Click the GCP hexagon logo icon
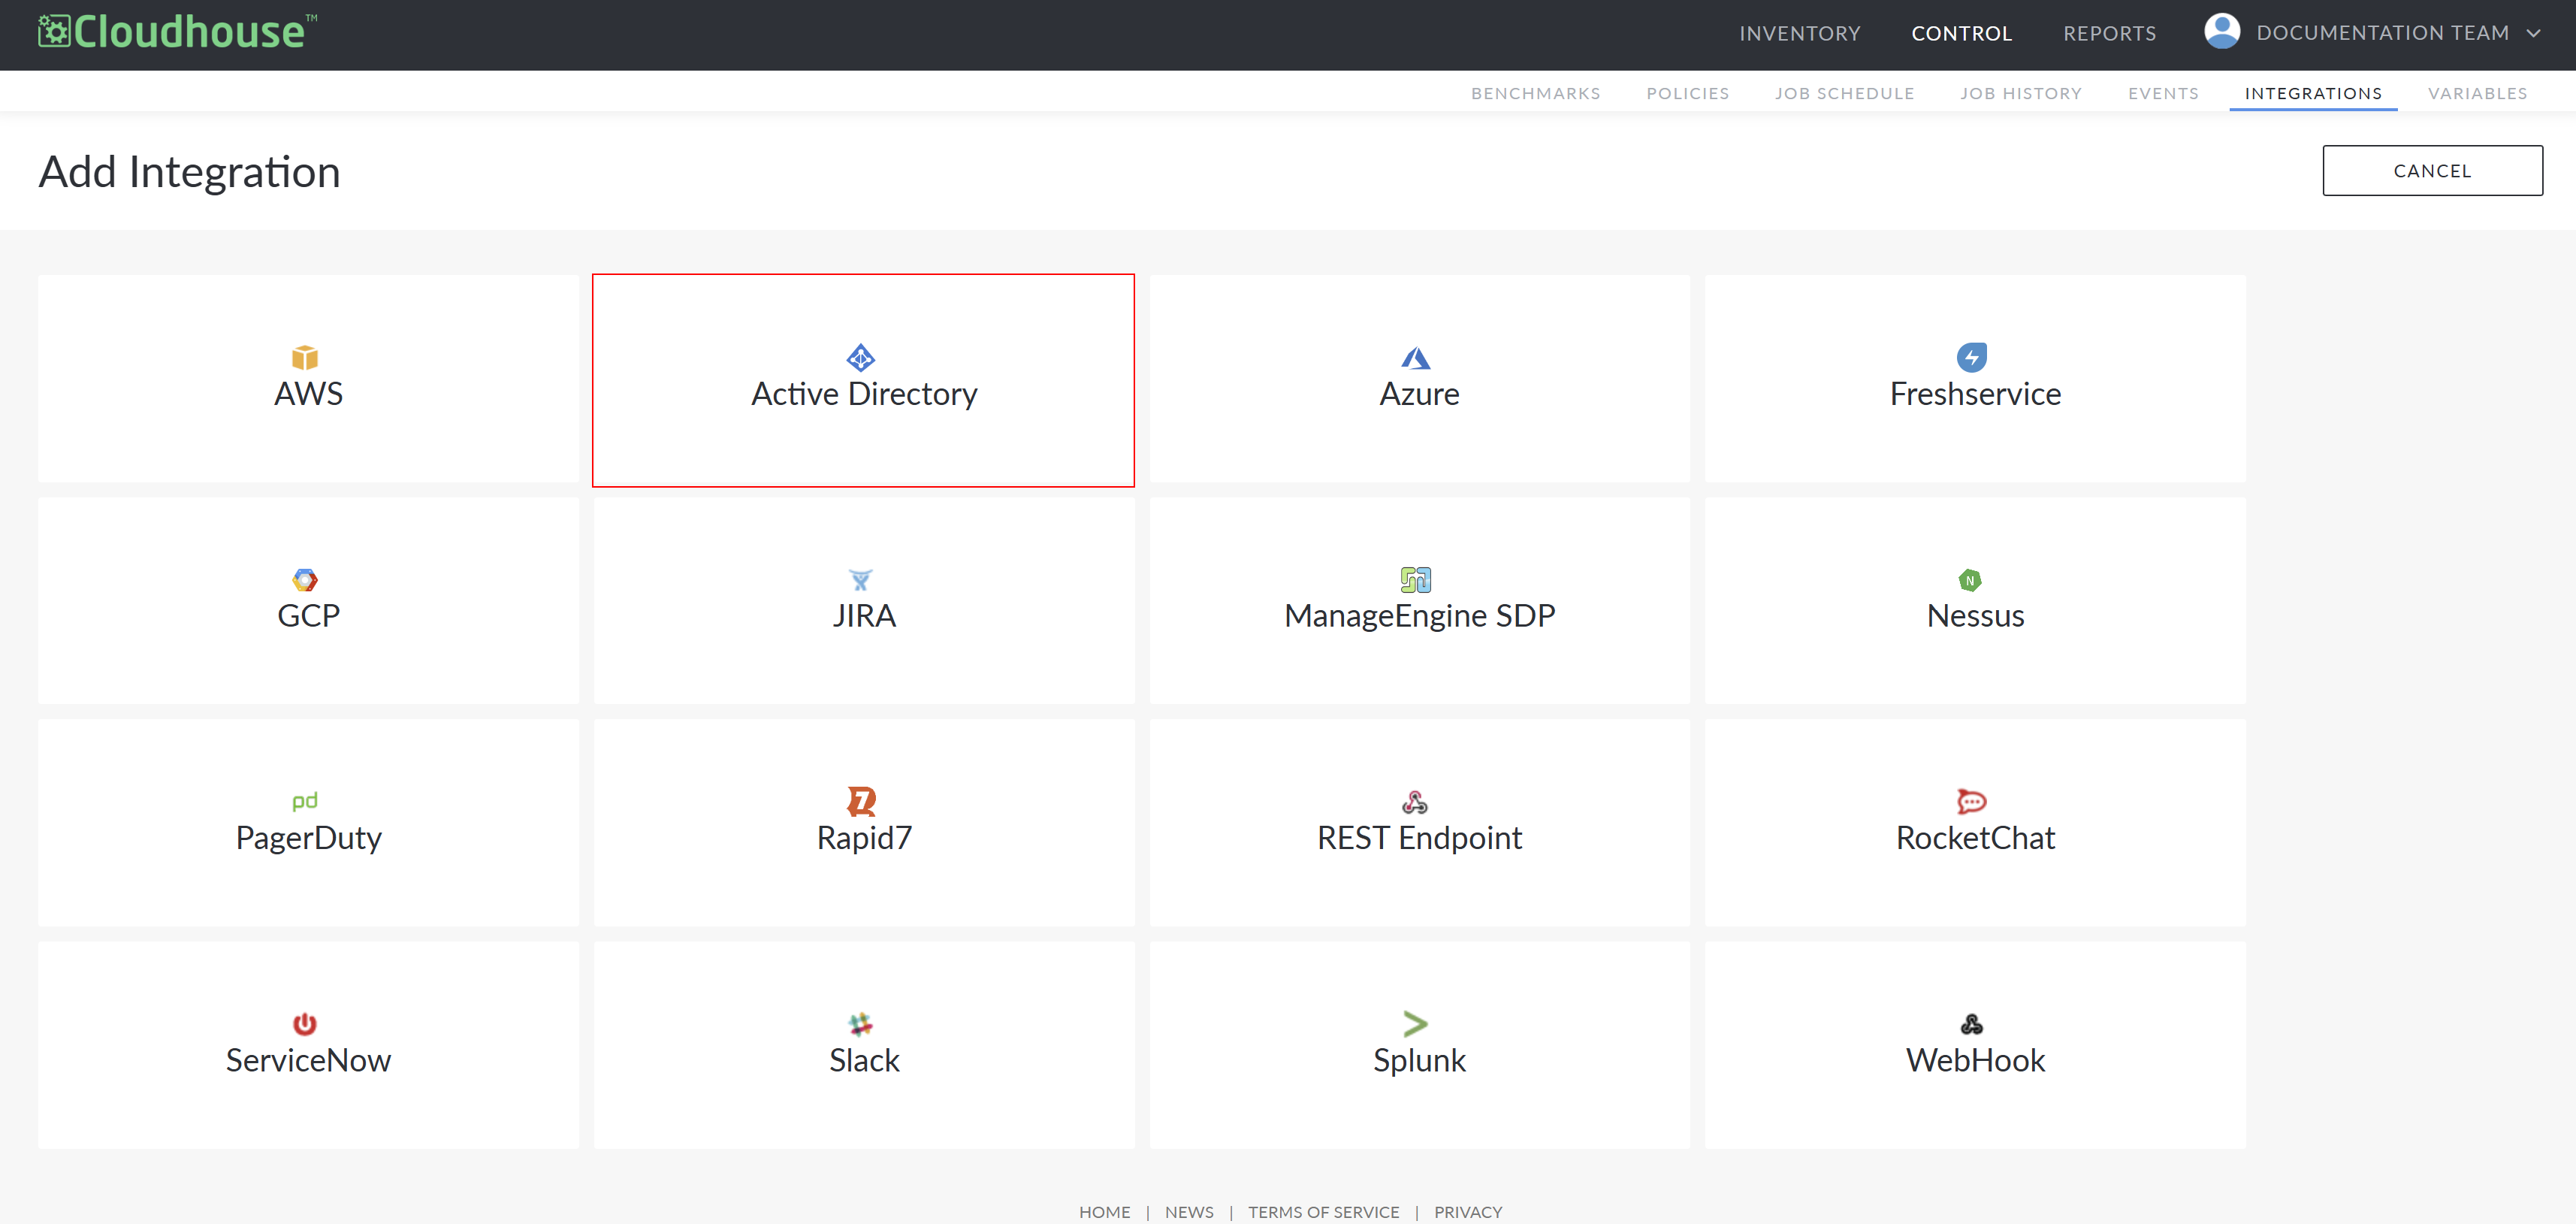 tap(305, 579)
